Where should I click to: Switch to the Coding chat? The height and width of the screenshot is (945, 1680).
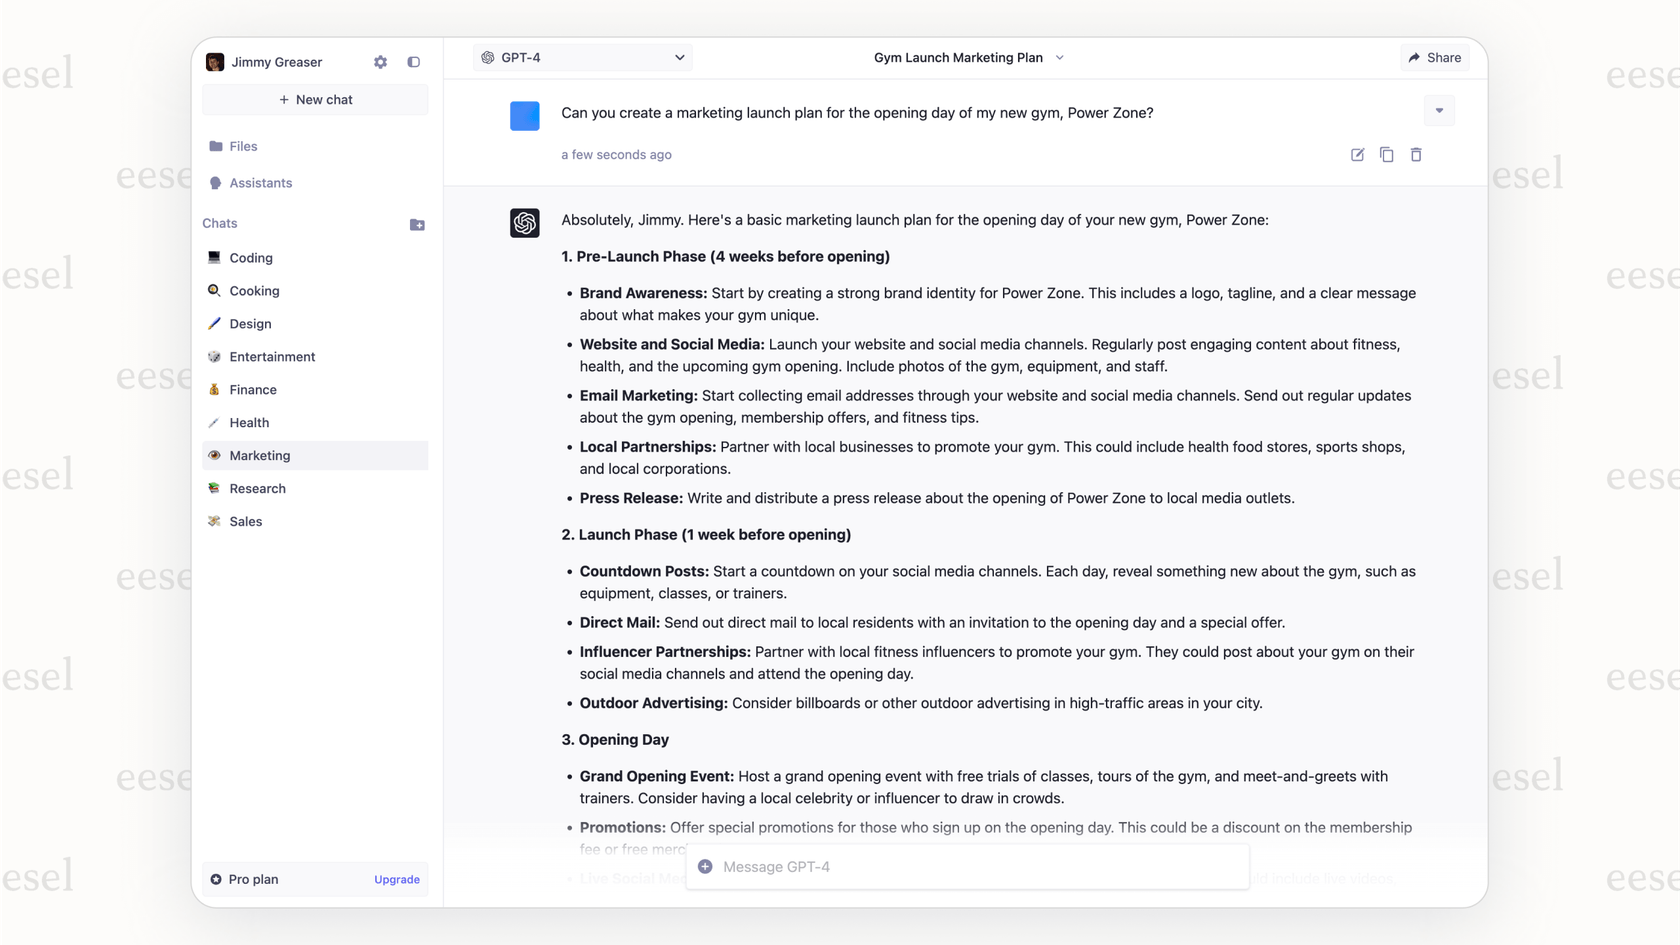(x=250, y=258)
